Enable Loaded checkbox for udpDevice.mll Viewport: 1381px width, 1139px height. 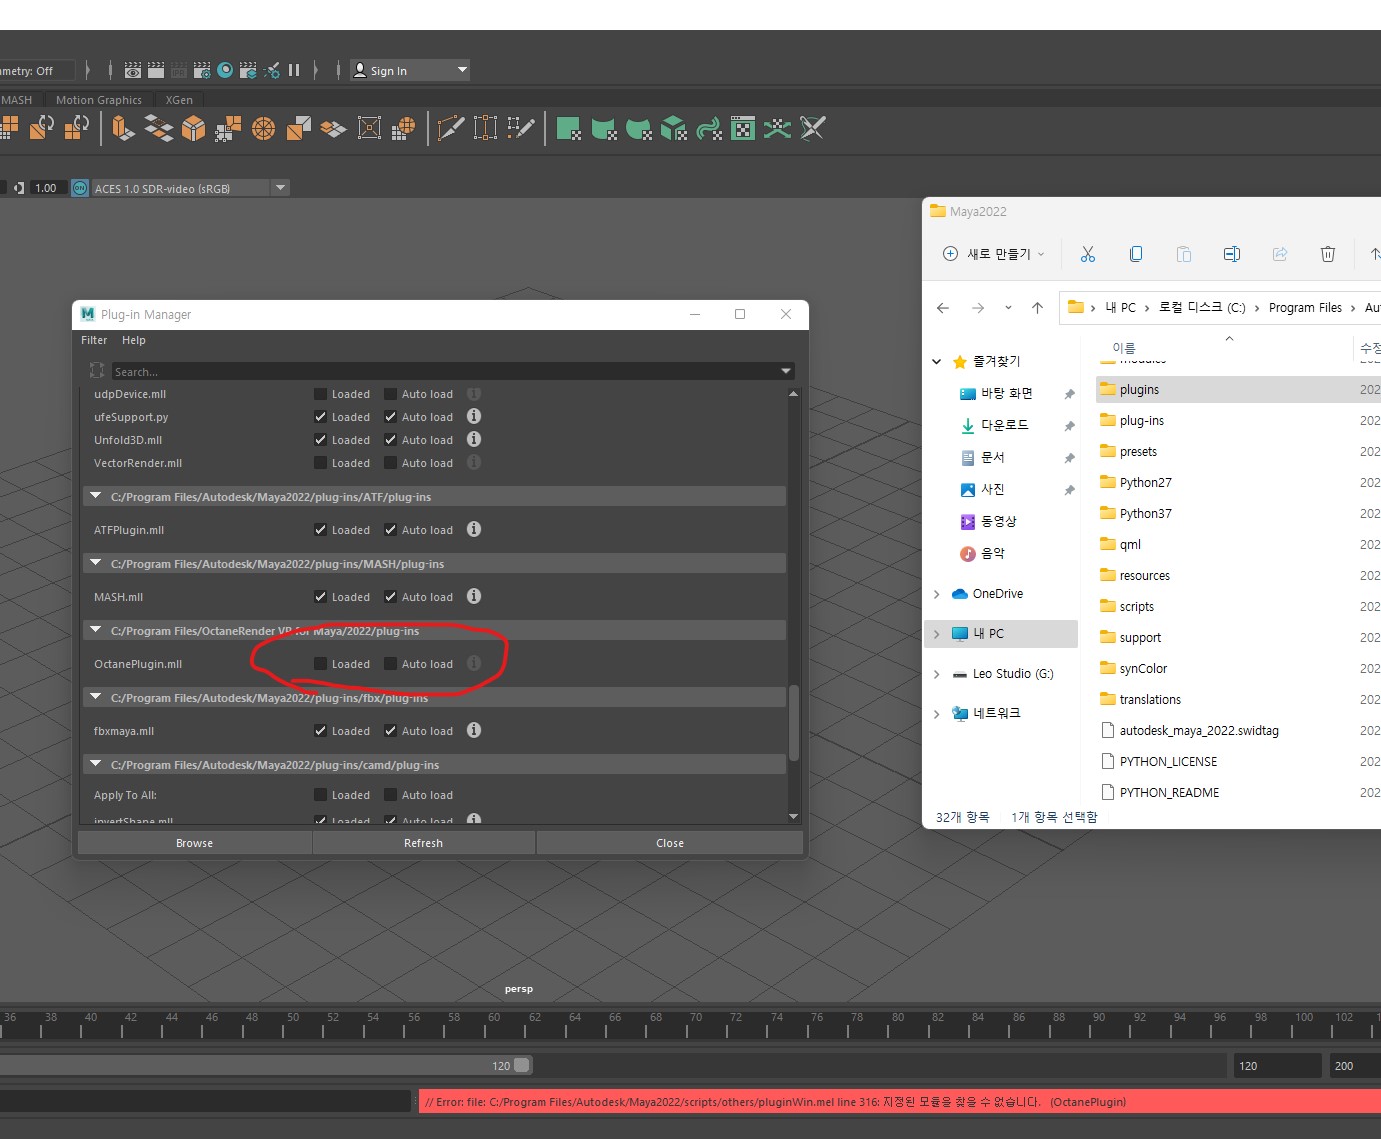(320, 394)
